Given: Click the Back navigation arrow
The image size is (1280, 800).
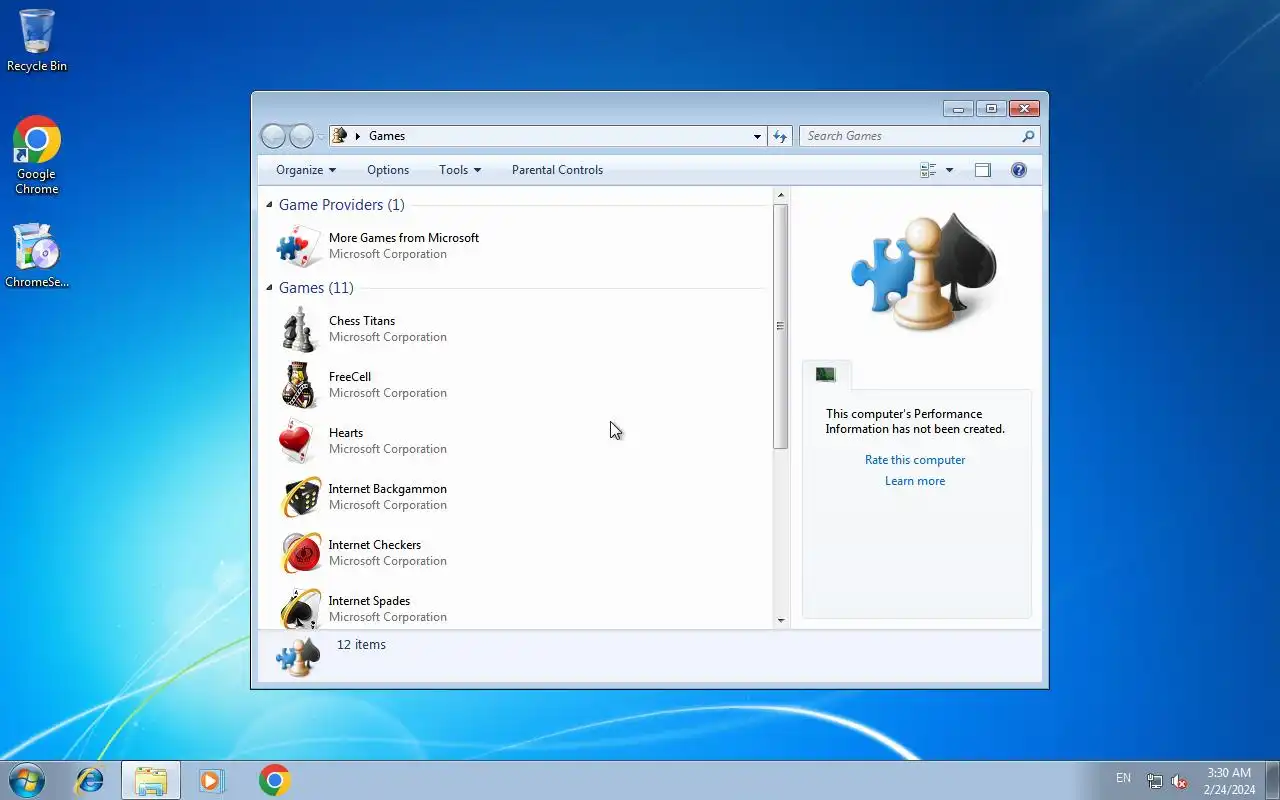Looking at the screenshot, I should coord(273,136).
